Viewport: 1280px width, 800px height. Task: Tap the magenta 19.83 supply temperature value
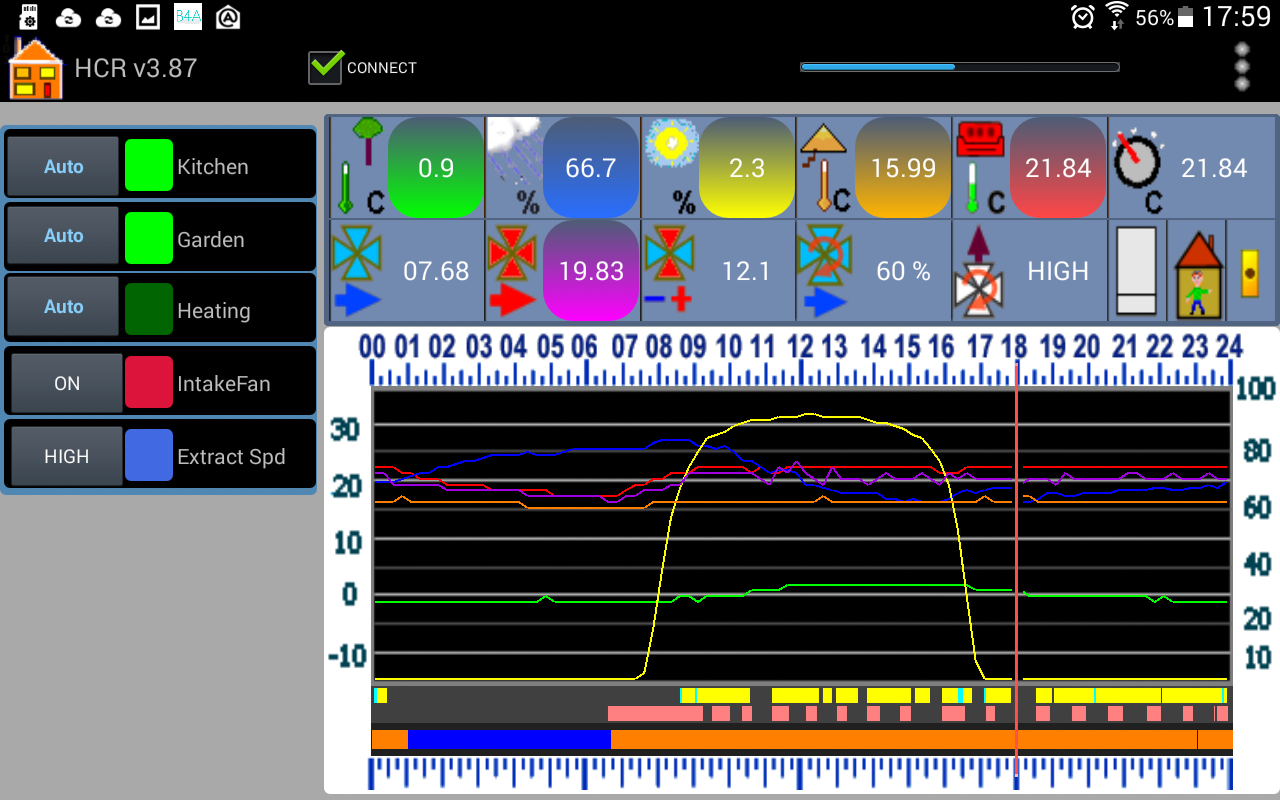591,271
